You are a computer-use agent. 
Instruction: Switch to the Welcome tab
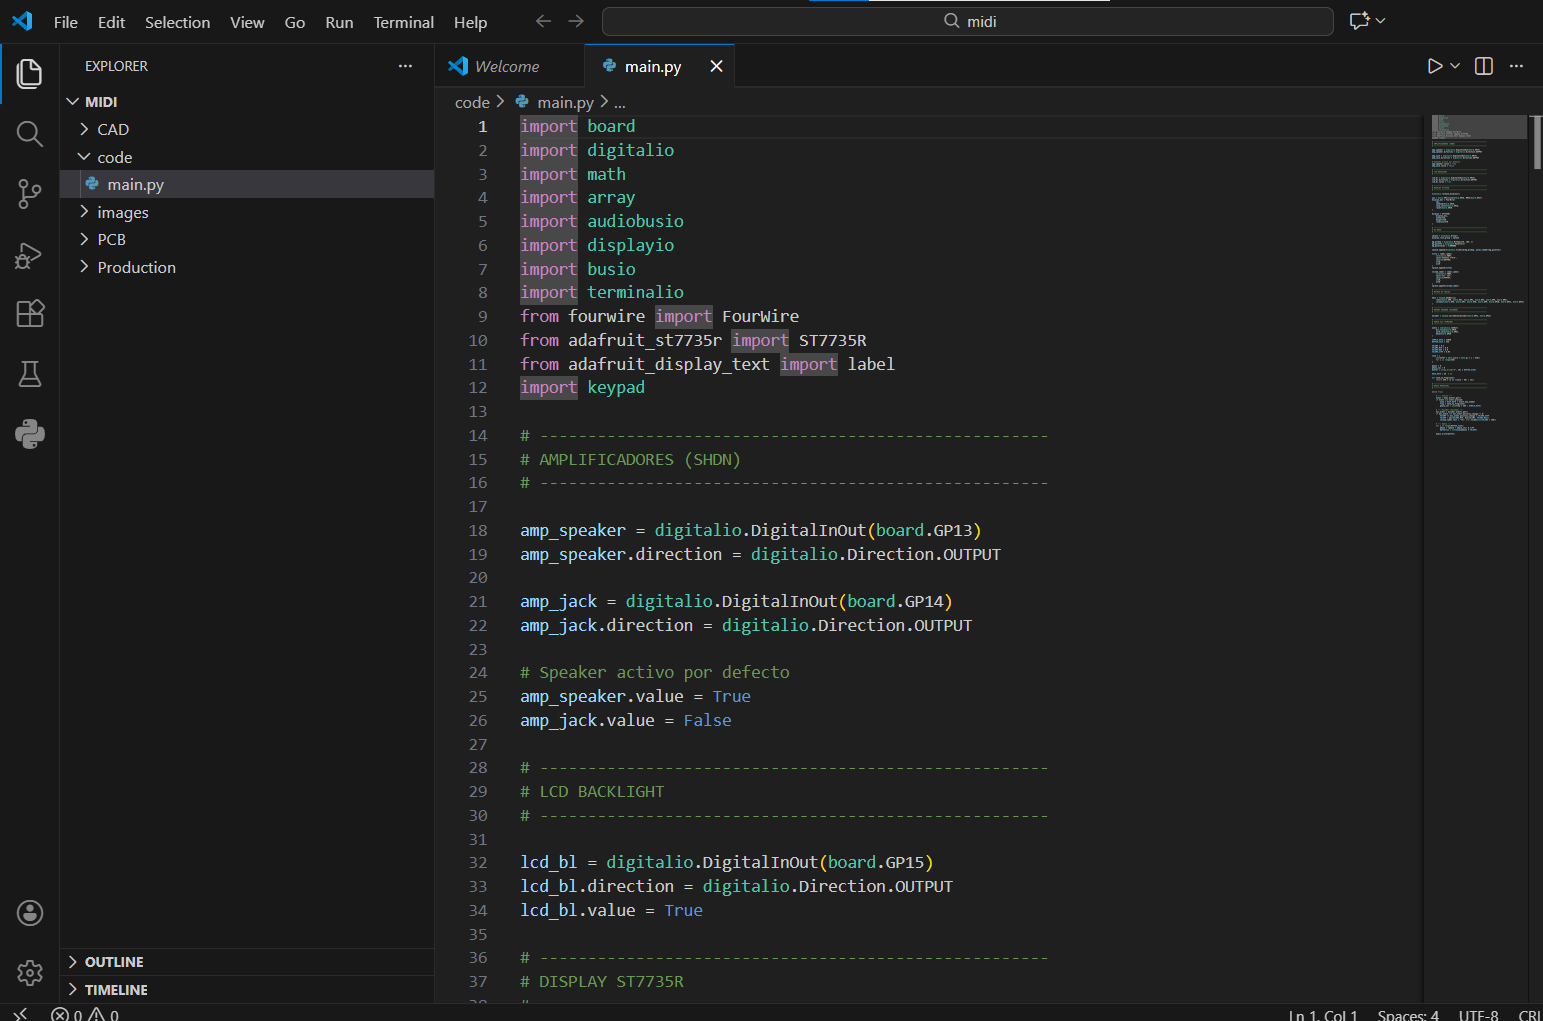click(507, 67)
